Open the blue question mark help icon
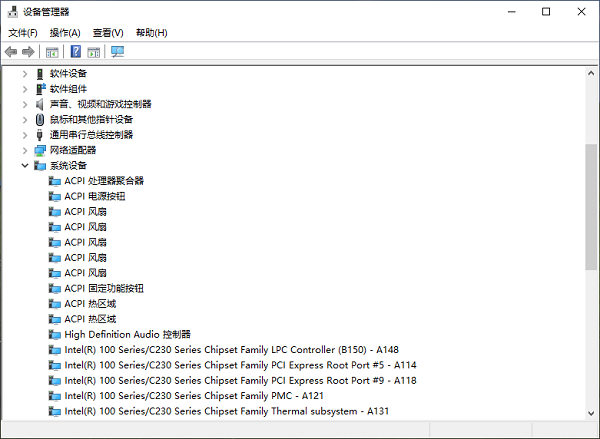 (76, 51)
